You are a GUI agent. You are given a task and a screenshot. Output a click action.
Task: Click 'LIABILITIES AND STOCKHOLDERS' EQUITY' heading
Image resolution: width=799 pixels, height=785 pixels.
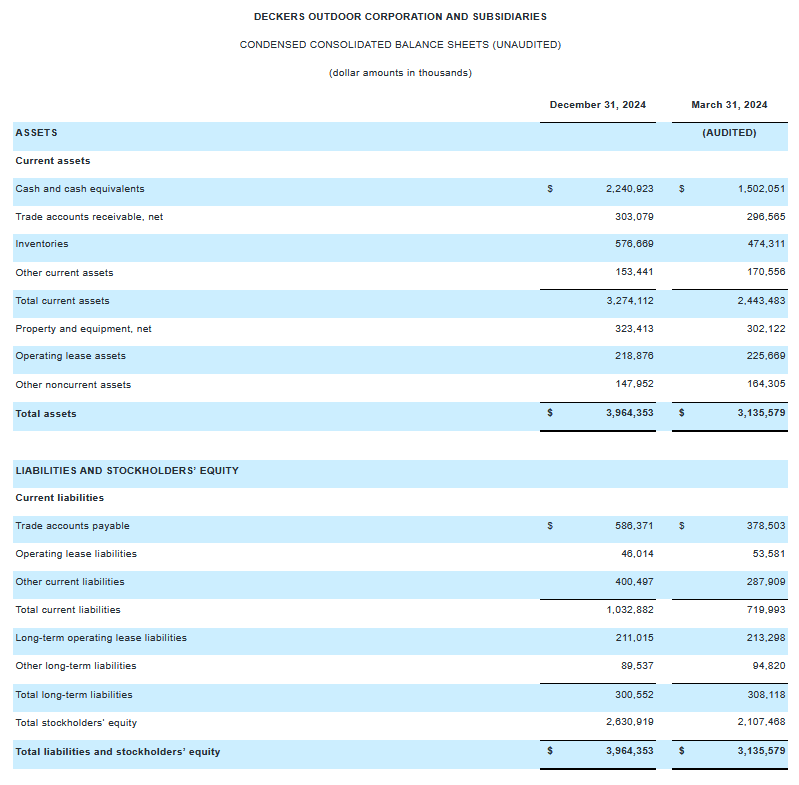coord(127,471)
